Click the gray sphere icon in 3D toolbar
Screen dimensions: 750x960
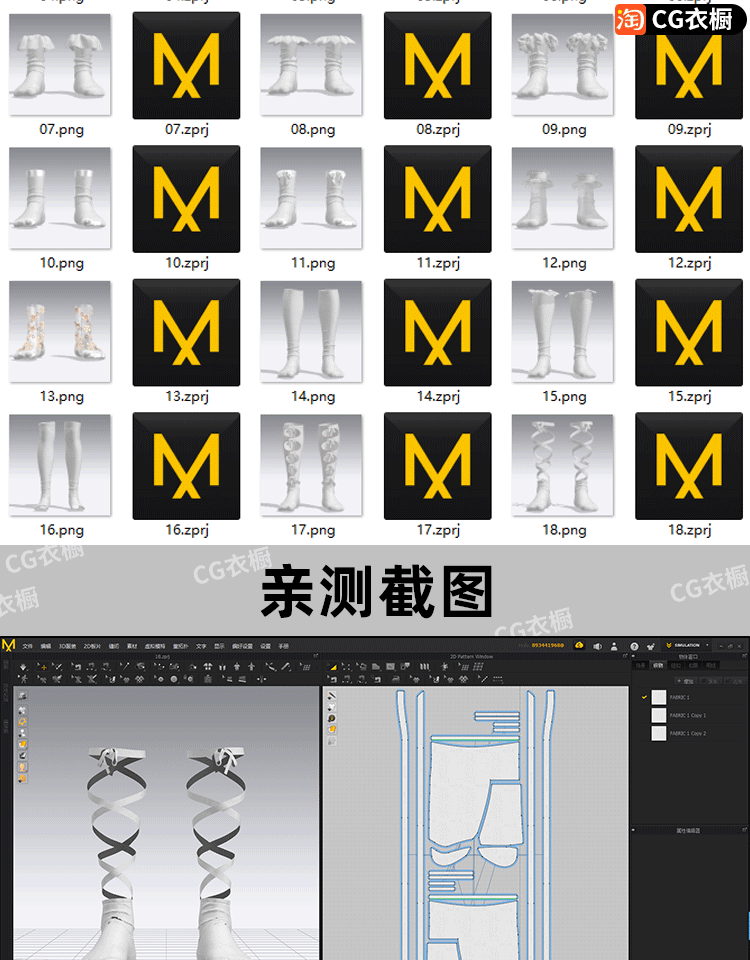click(x=174, y=679)
